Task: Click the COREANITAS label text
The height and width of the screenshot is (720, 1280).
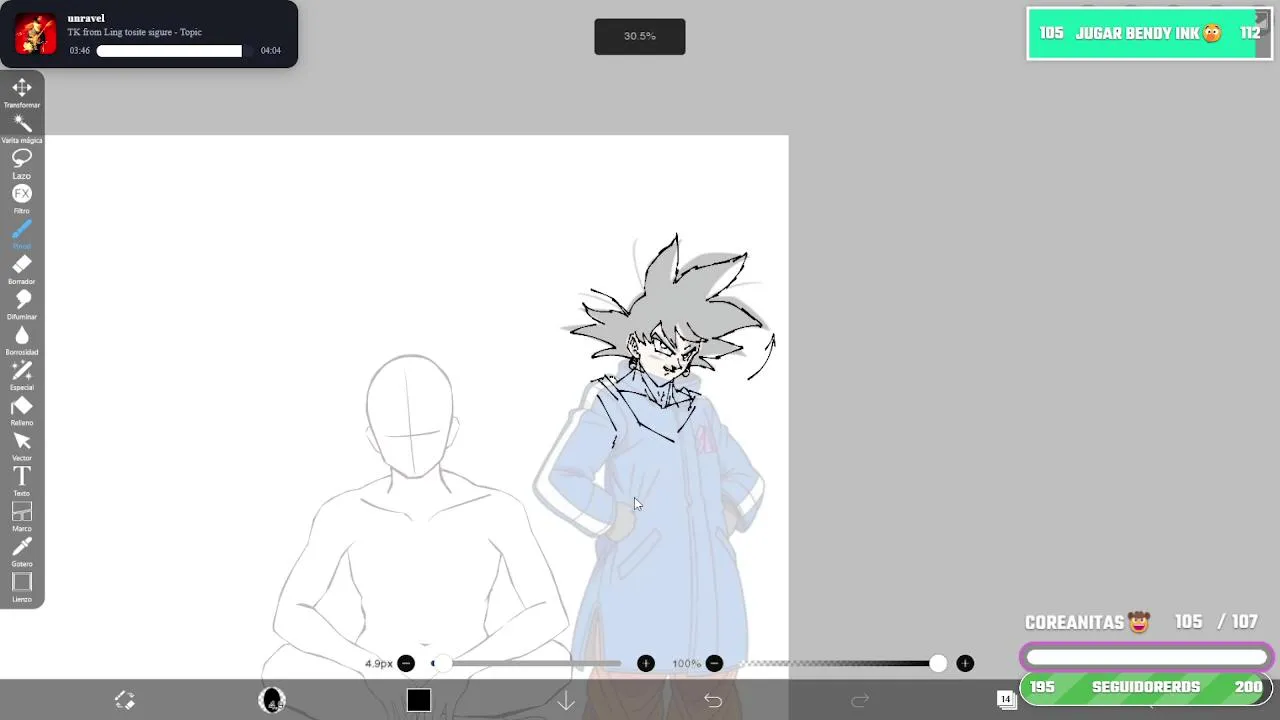Action: [x=1074, y=623]
